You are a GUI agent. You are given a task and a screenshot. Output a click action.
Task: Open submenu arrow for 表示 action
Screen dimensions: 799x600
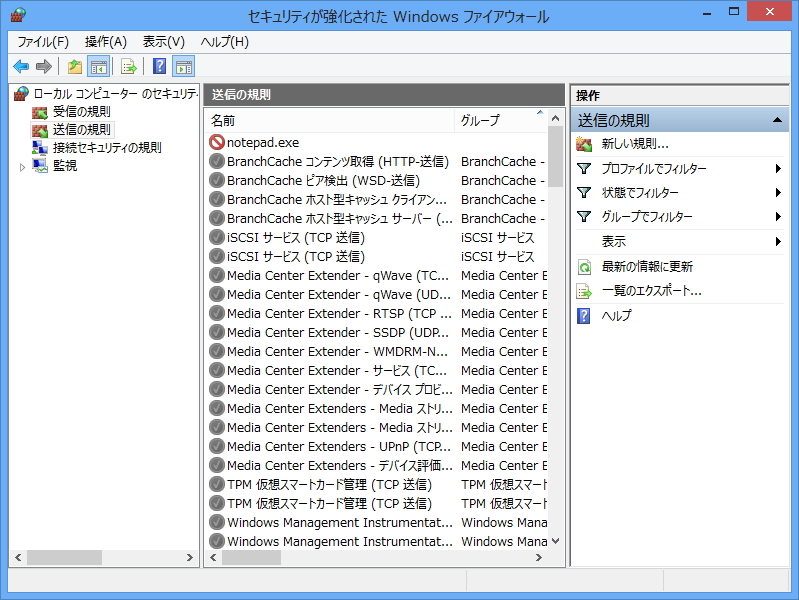(778, 241)
